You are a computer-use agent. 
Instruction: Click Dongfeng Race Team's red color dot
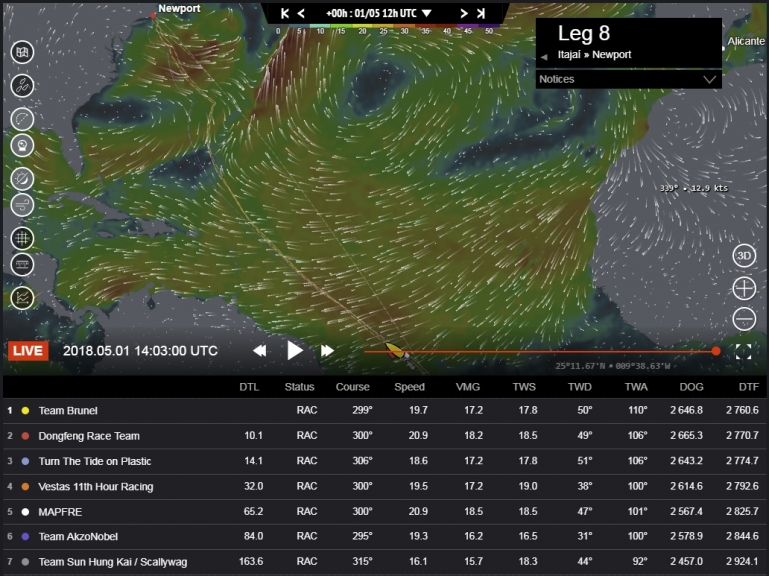point(26,436)
